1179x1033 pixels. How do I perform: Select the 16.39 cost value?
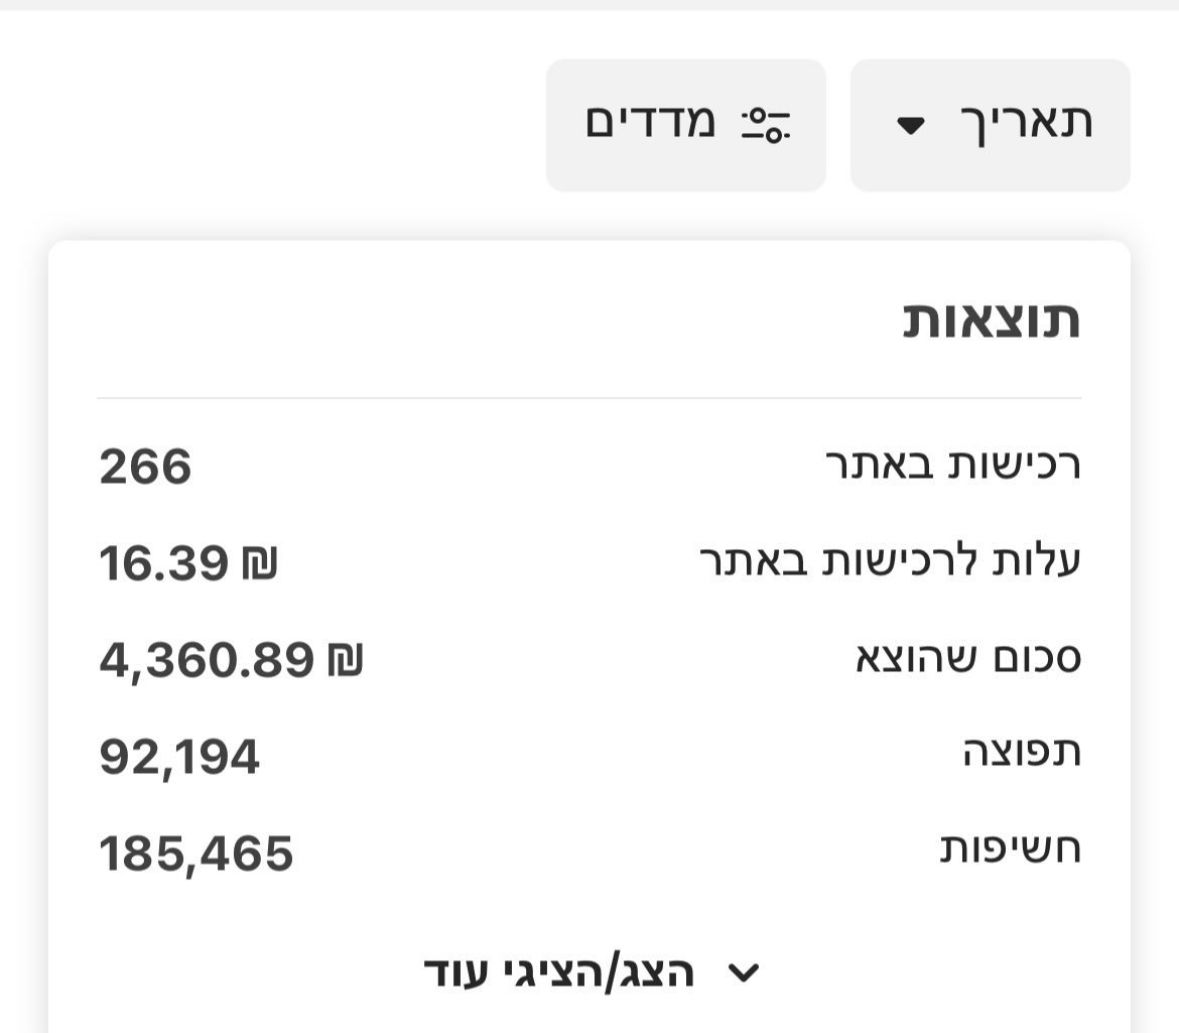pos(164,564)
